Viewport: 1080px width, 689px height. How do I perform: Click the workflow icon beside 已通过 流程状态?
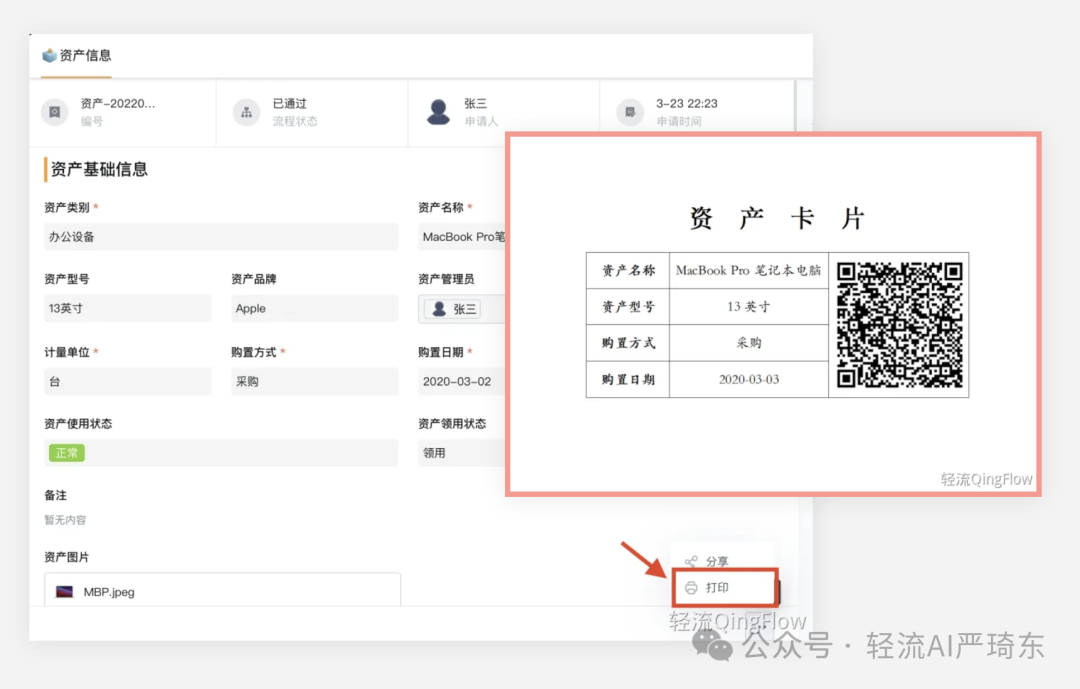[x=247, y=112]
